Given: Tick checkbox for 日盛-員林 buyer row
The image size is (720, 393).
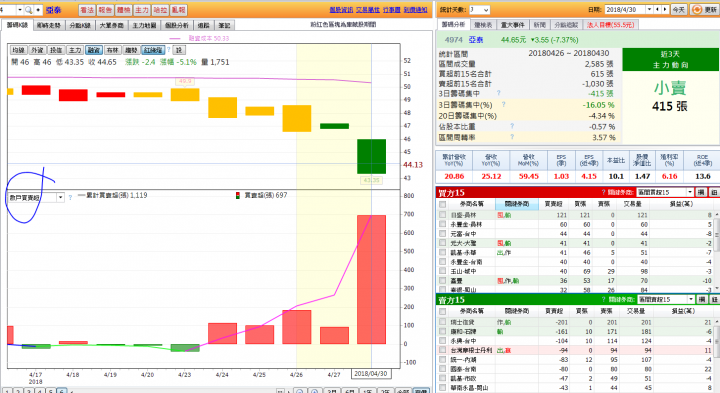Looking at the screenshot, I should [x=442, y=214].
